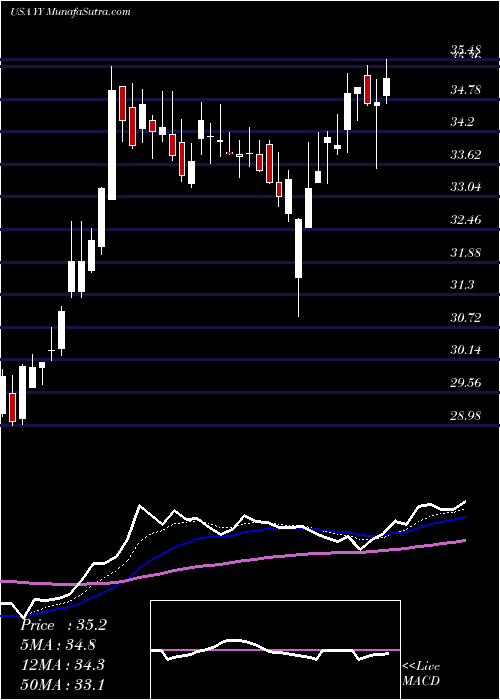Click the 34.2 price axis label
This screenshot has width=500, height=700.
tap(461, 122)
